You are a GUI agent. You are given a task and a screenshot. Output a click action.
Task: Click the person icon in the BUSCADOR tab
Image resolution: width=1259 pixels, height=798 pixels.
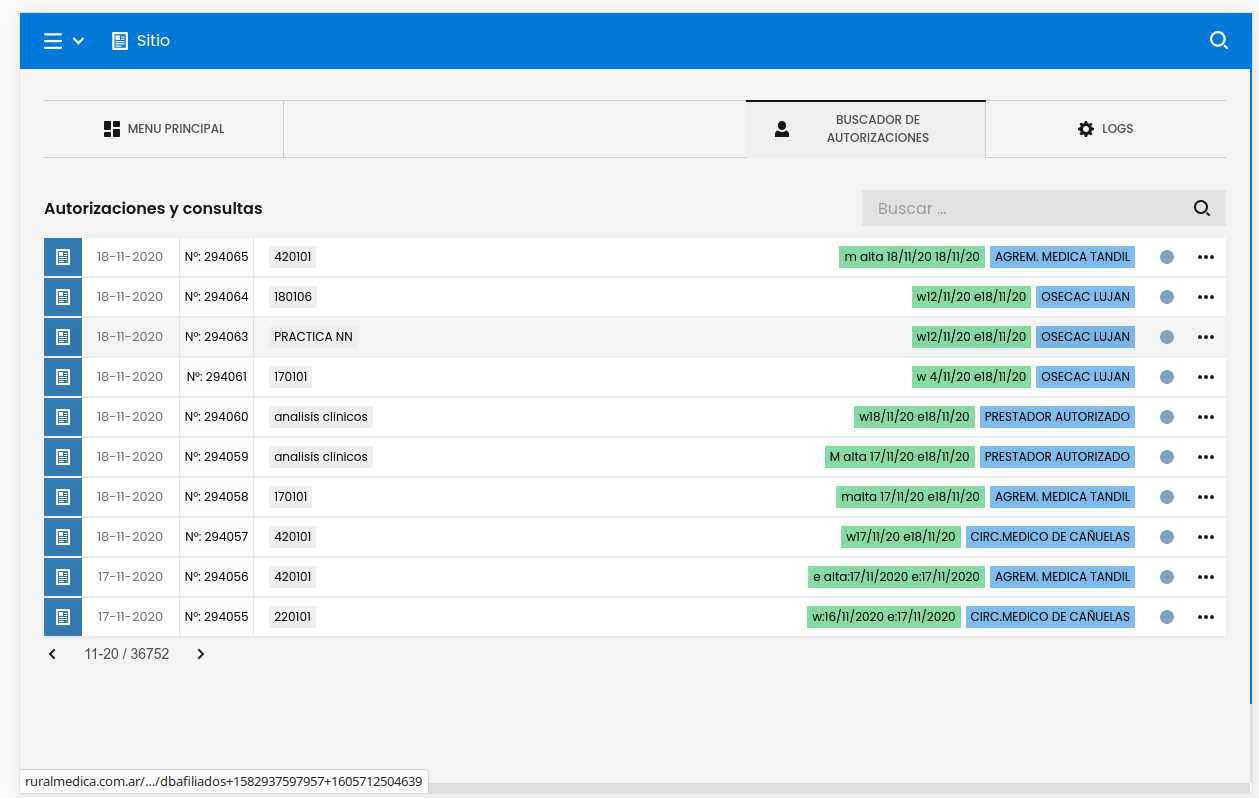[782, 129]
